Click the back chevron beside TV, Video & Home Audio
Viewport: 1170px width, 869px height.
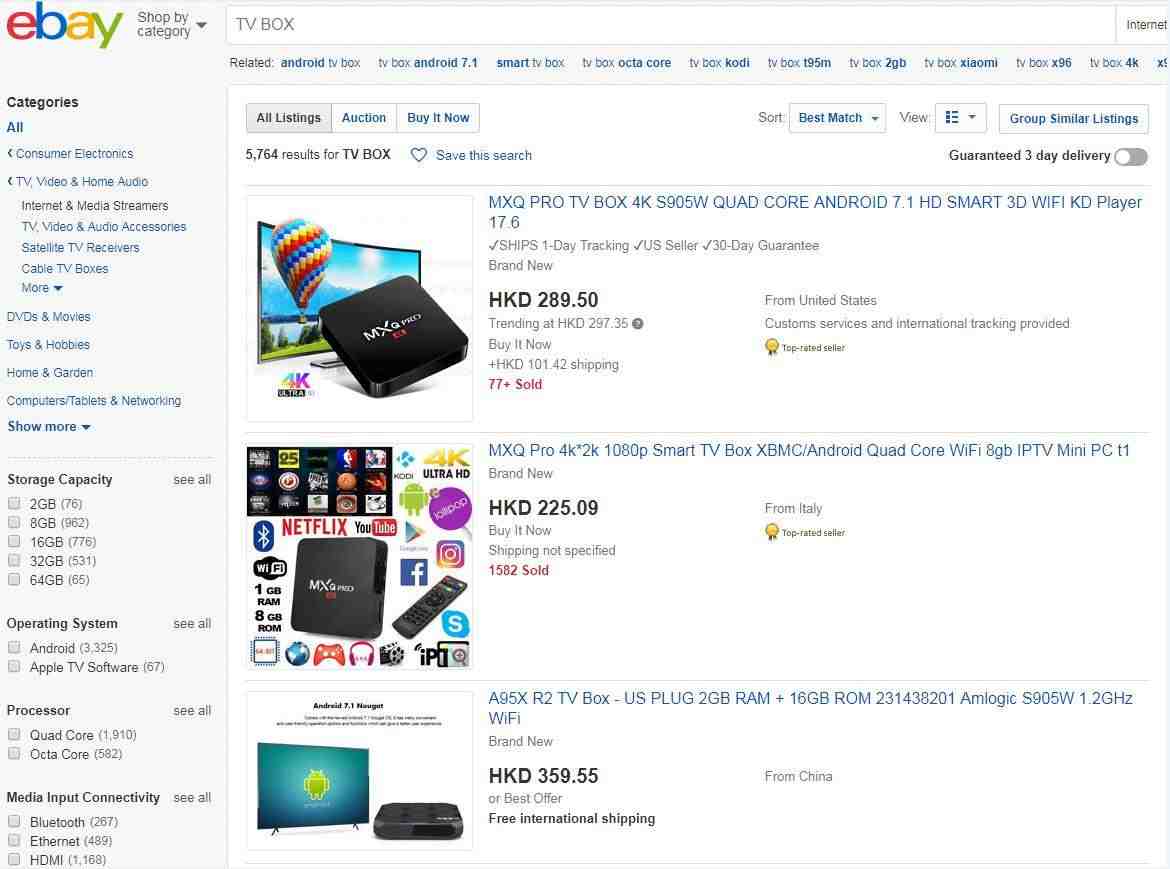coord(10,181)
